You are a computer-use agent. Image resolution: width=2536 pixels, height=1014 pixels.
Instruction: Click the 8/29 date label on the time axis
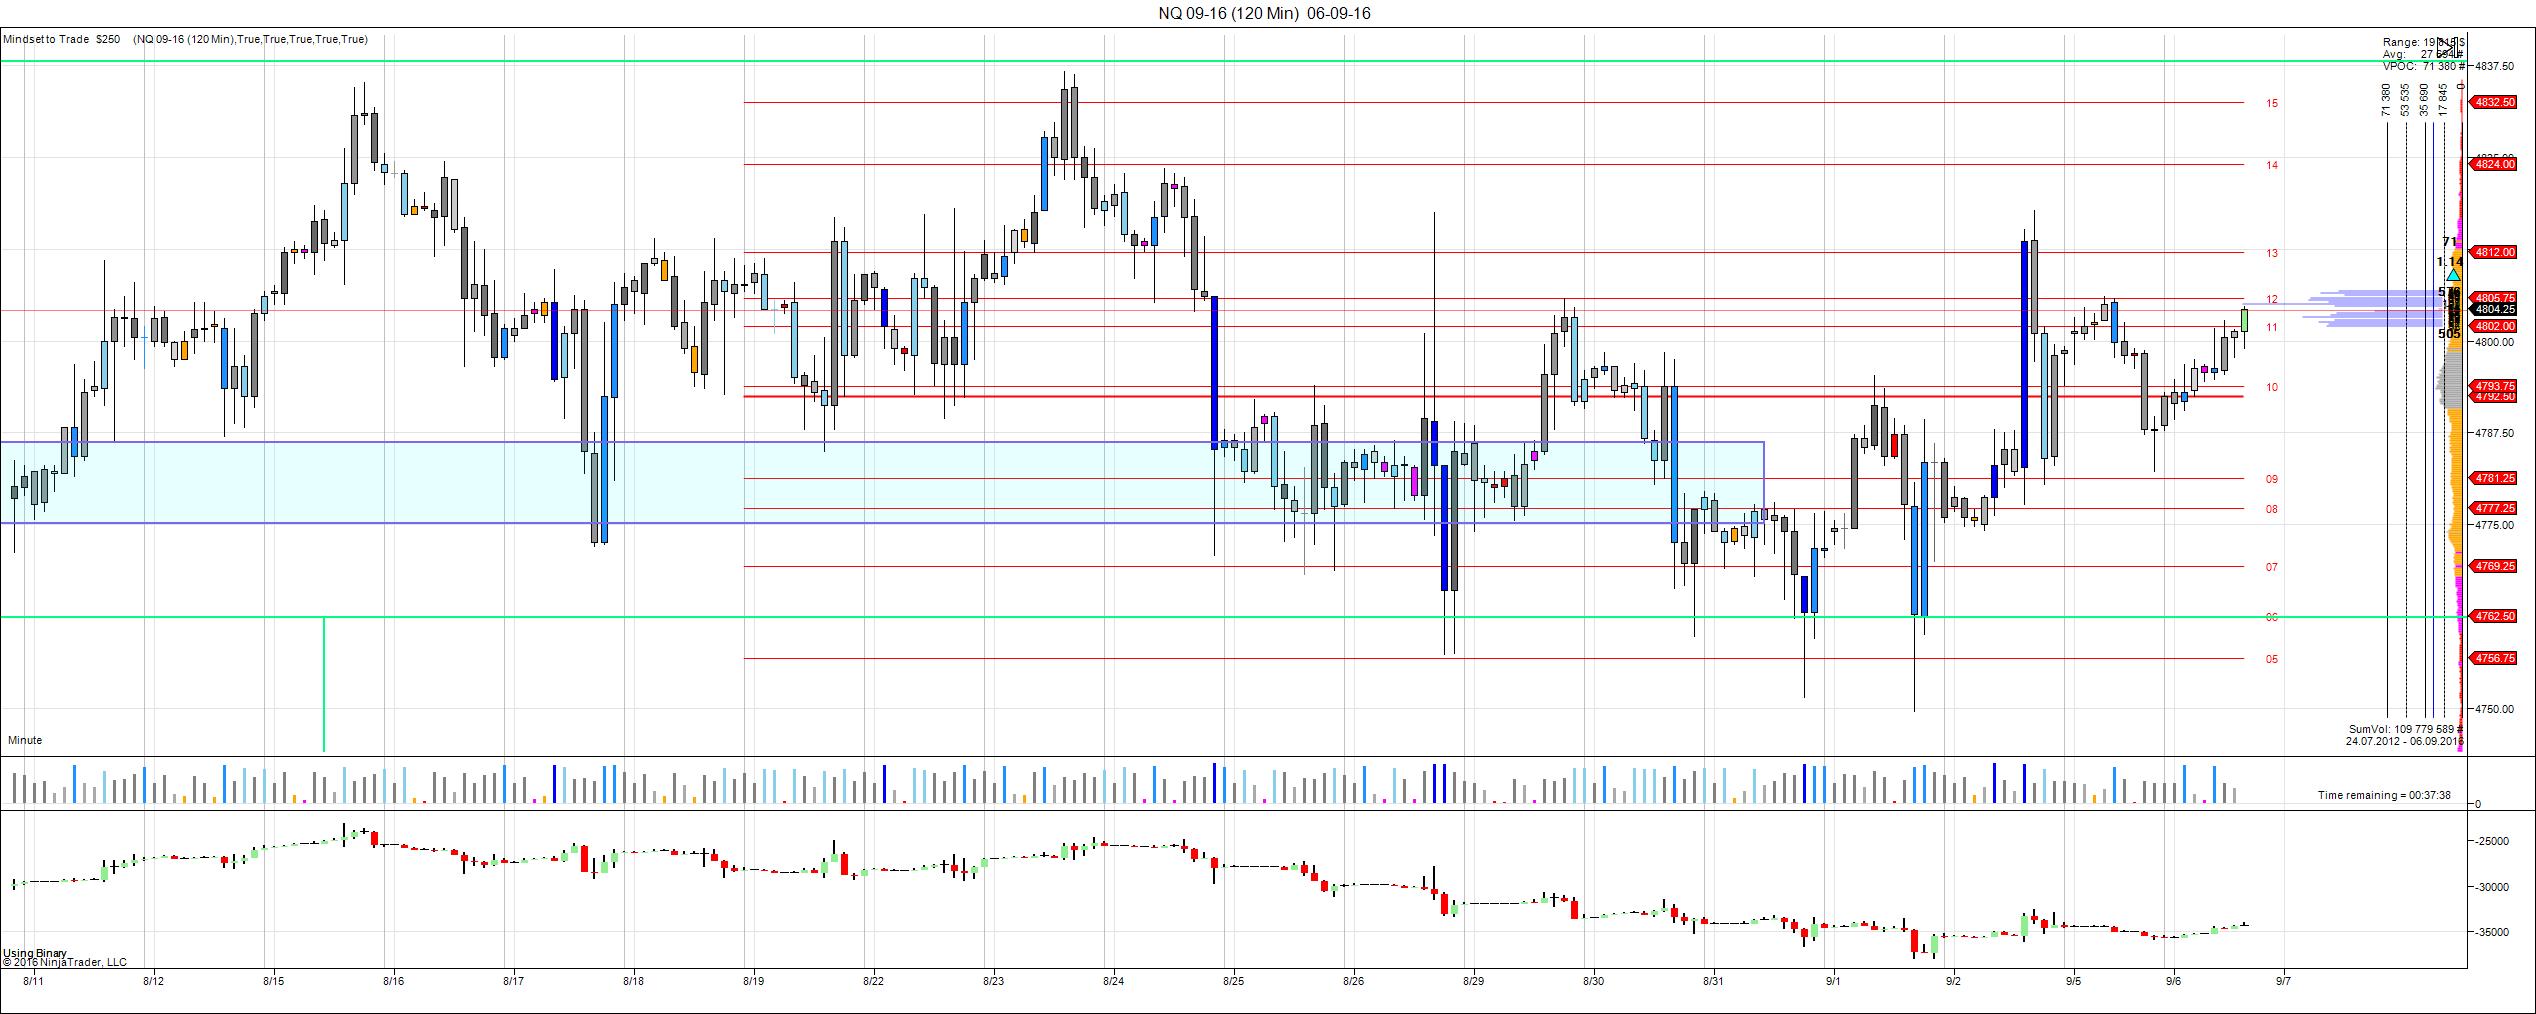pos(1473,982)
